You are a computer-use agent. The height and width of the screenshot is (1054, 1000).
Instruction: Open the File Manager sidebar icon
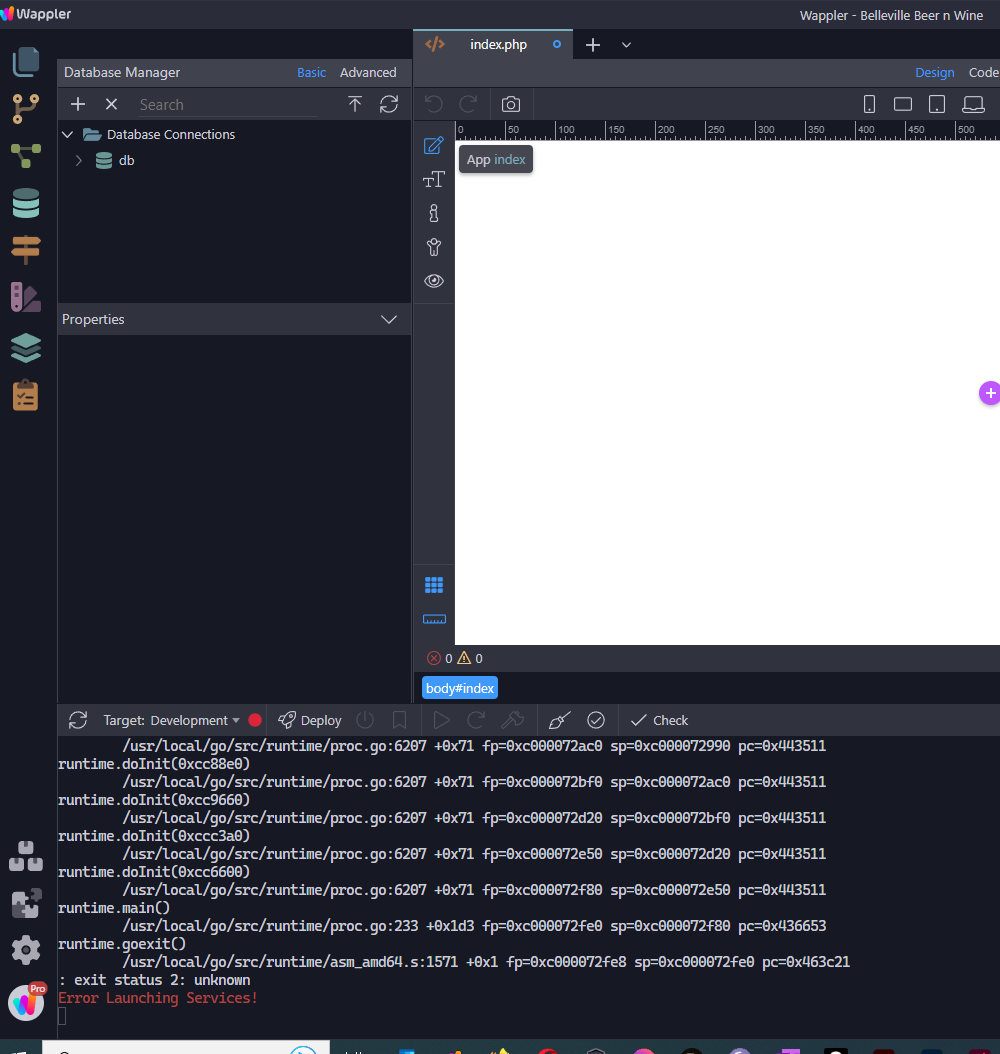pyautogui.click(x=26, y=62)
